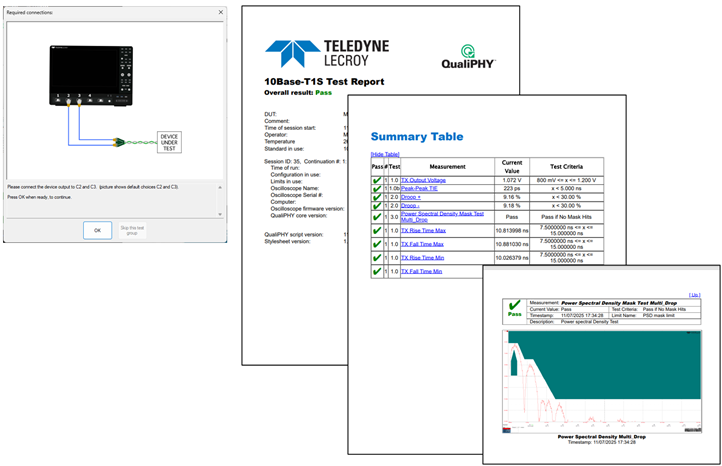Click the '223 ps' current value cell

click(512, 188)
